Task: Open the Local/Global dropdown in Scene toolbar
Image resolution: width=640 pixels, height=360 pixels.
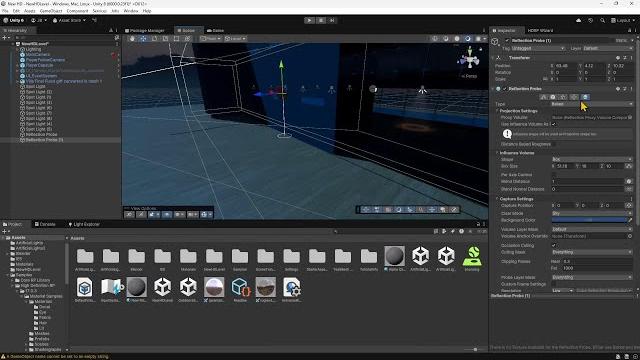Action: [235, 39]
